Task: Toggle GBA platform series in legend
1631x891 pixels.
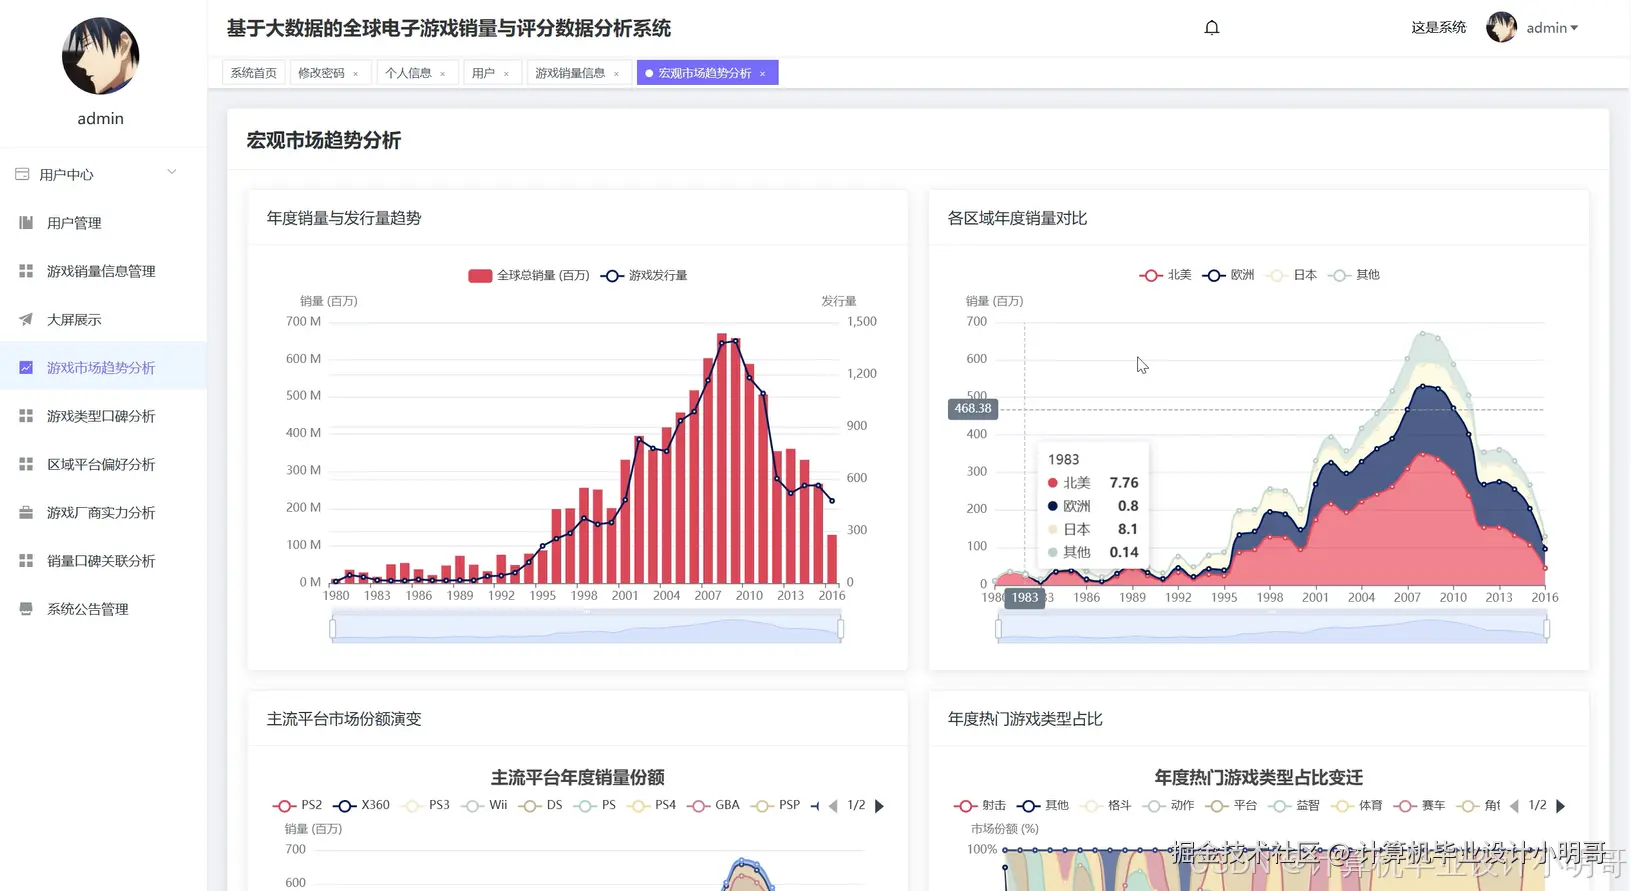Action: 713,805
